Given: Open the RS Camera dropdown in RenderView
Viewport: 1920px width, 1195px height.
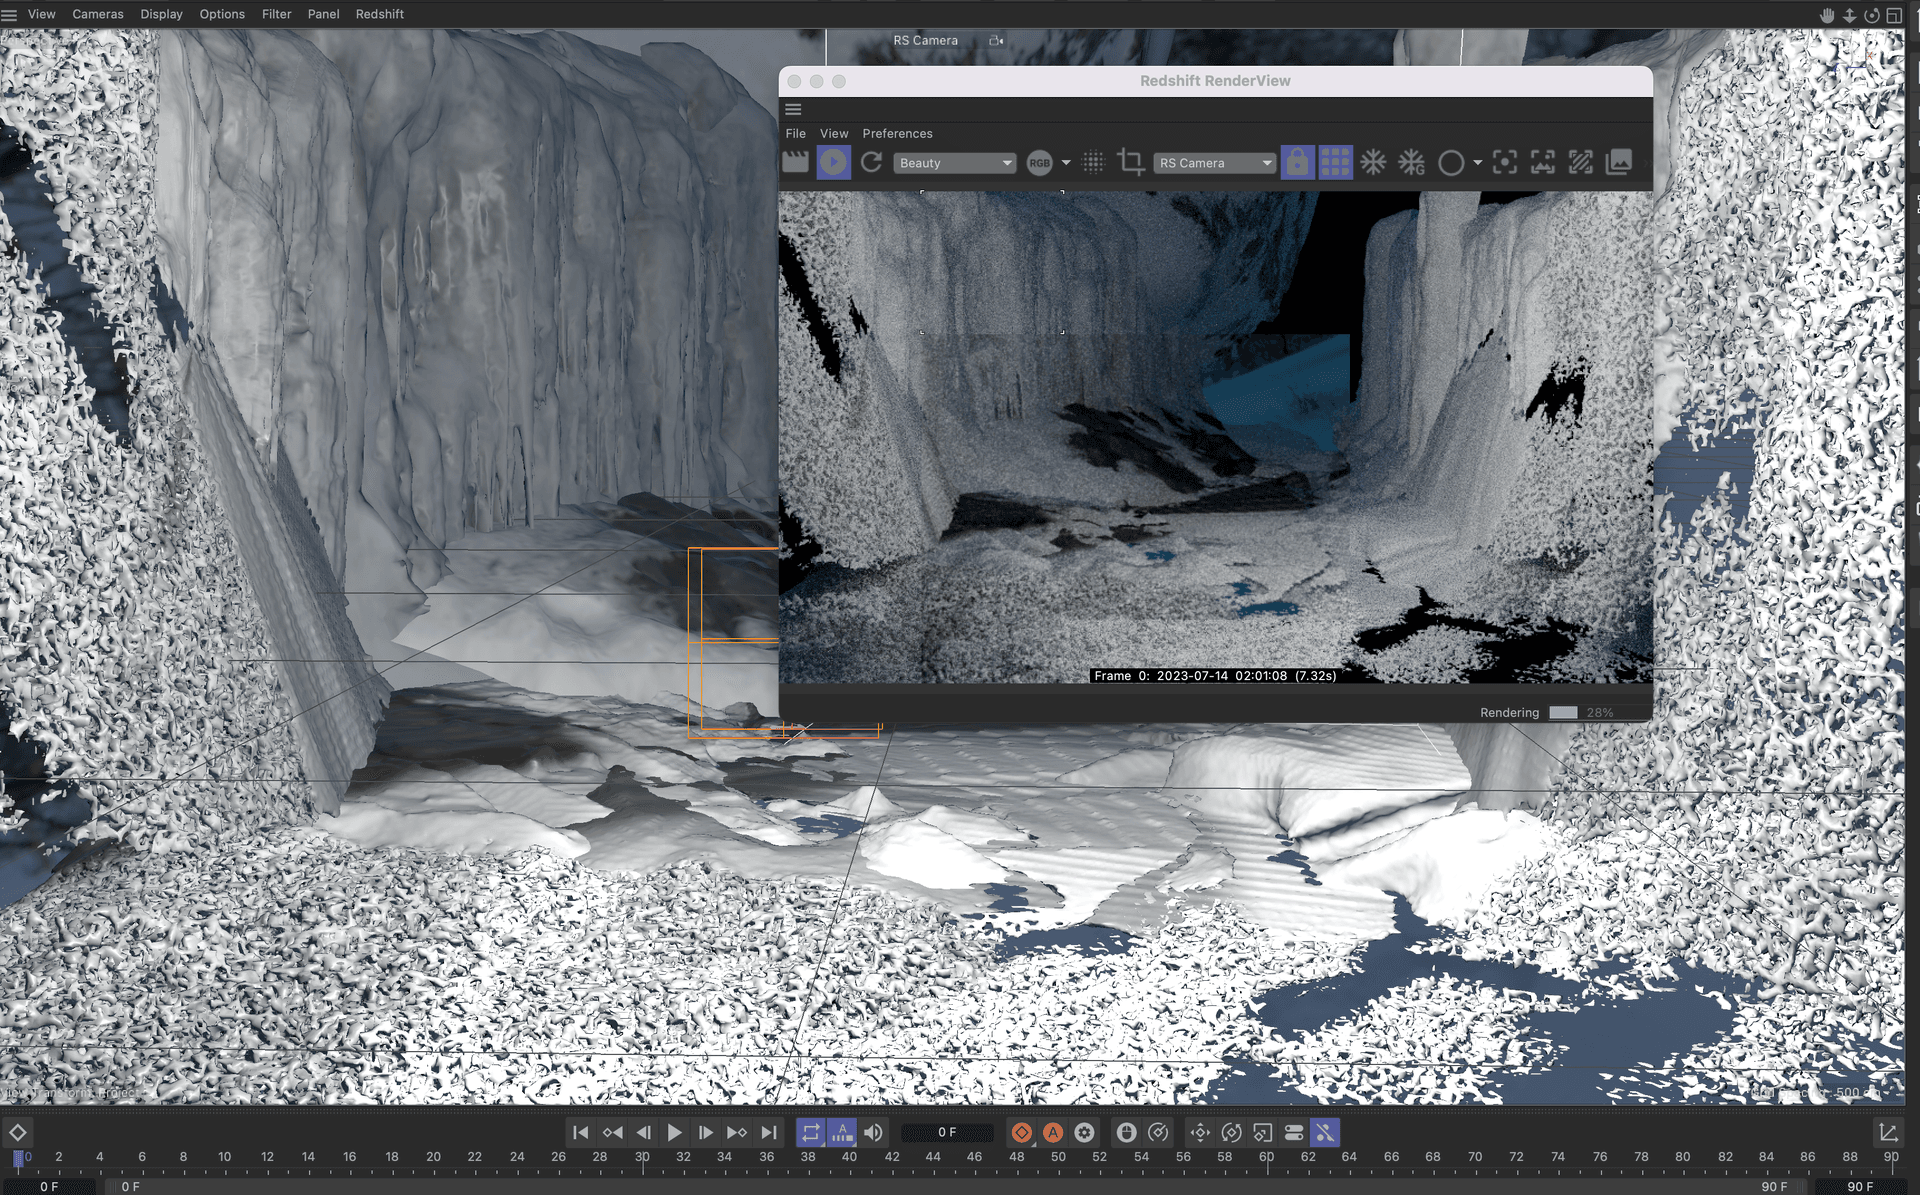Looking at the screenshot, I should click(1214, 163).
